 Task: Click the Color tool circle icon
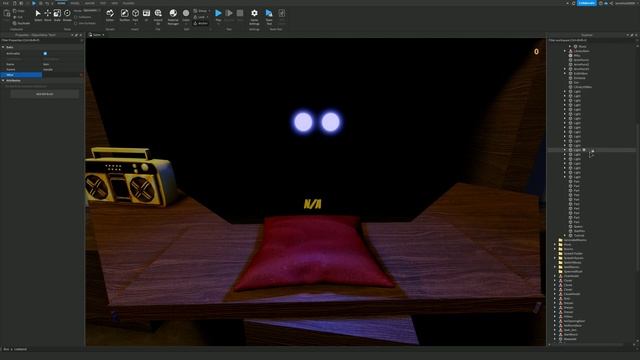coord(186,13)
